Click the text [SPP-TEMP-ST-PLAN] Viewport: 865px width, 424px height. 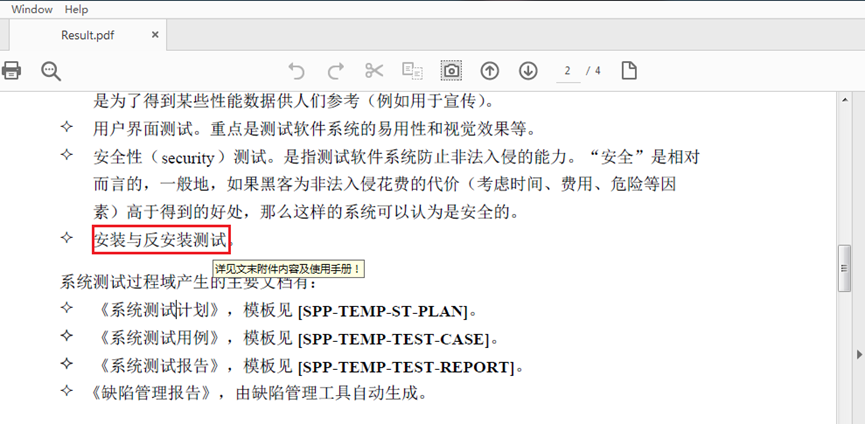[382, 312]
